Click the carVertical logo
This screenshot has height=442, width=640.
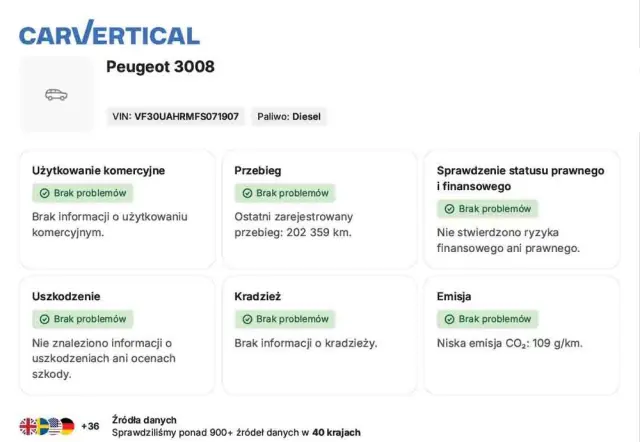coord(110,33)
